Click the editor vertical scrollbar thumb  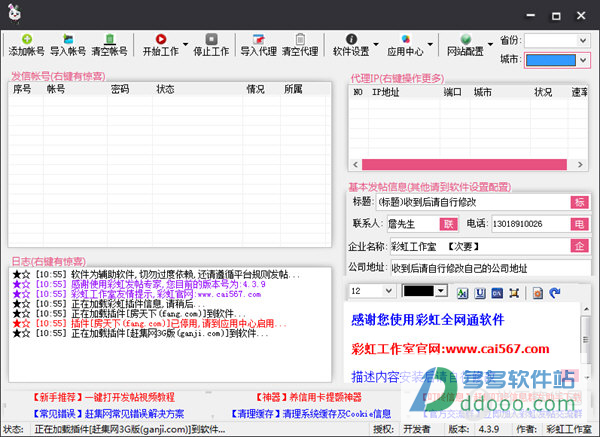[x=585, y=339]
